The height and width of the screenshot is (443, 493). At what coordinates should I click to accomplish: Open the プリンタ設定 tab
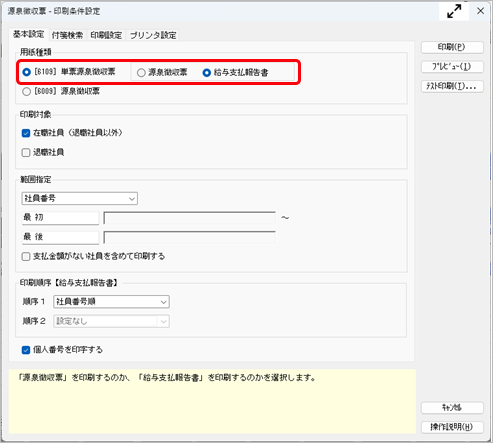click(153, 35)
